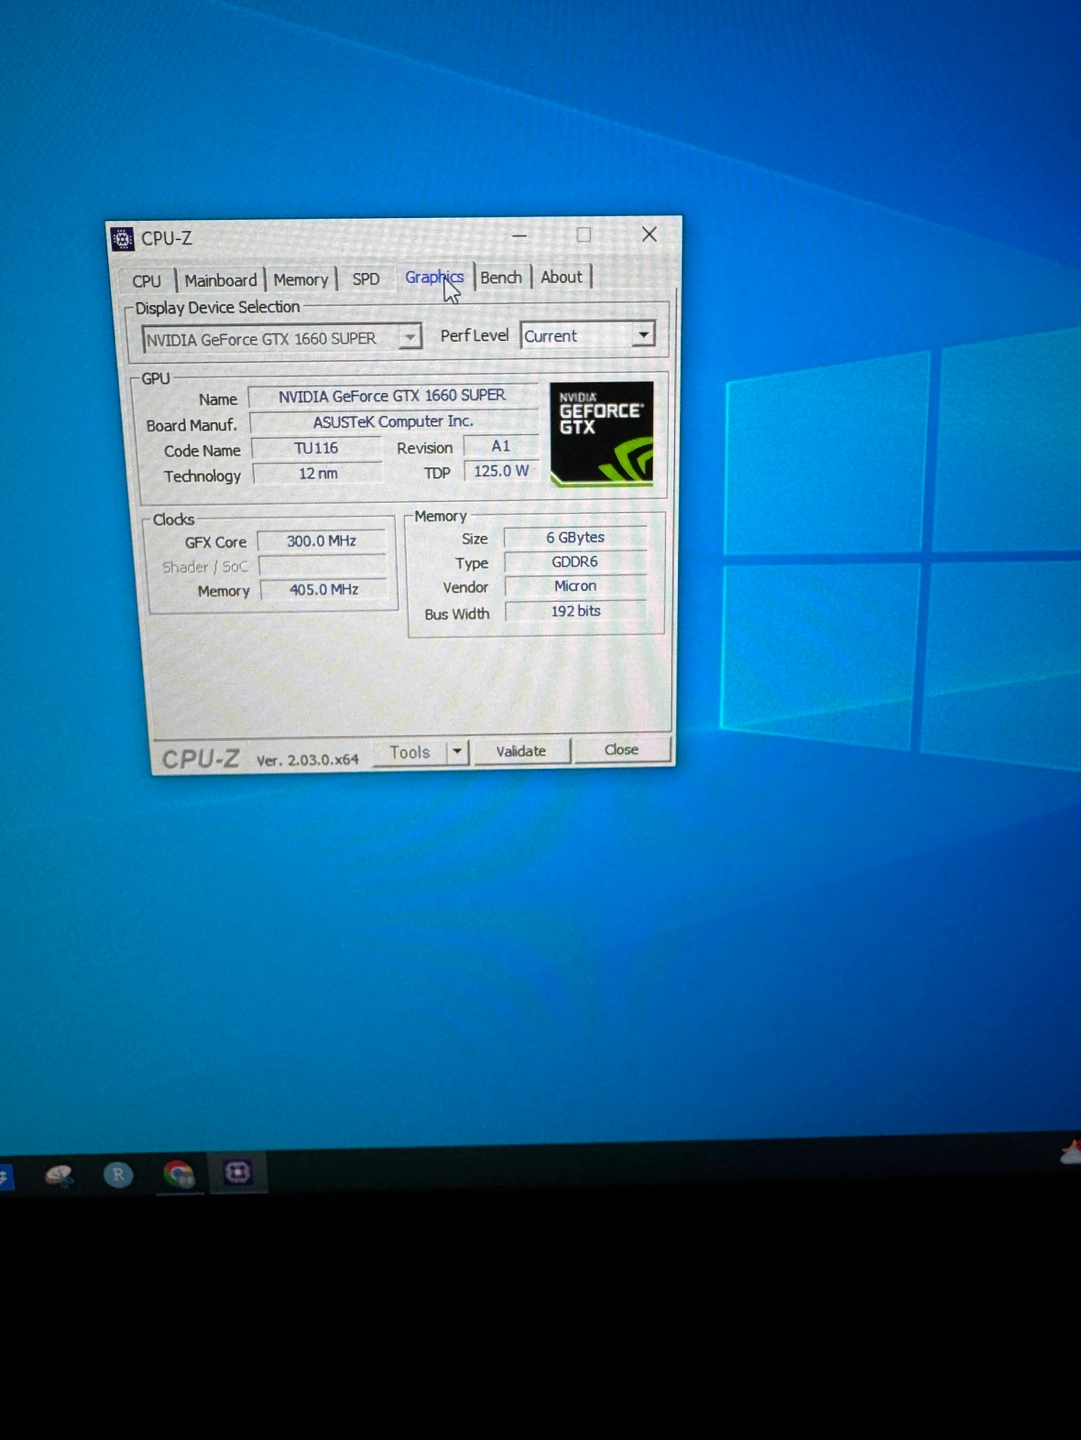Viewport: 1081px width, 1440px height.
Task: Select the Memory tab
Action: tap(301, 280)
